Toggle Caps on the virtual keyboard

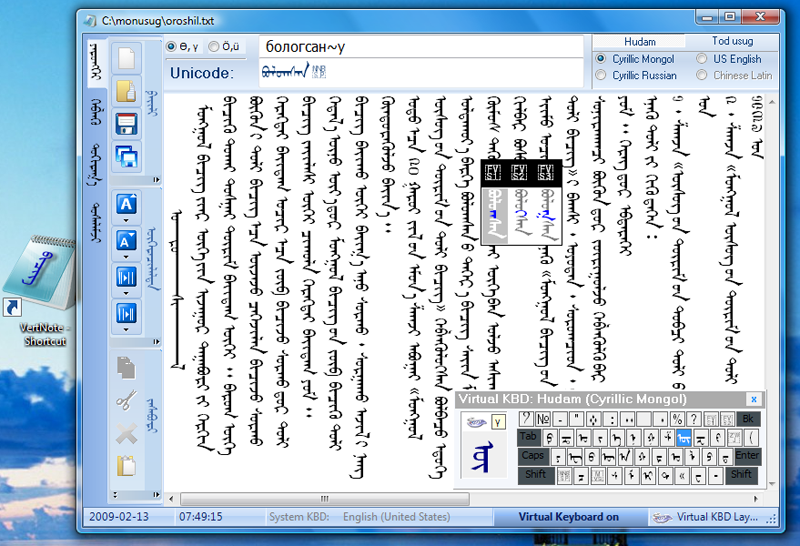click(533, 456)
